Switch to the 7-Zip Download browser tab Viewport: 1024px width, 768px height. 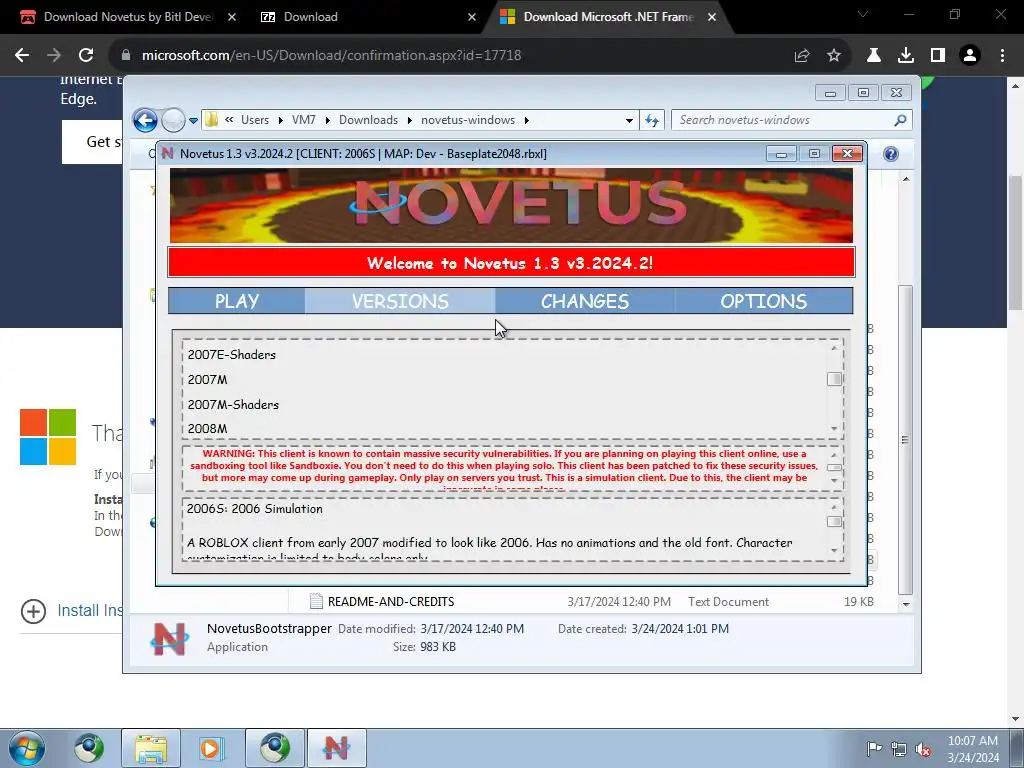tap(310, 17)
